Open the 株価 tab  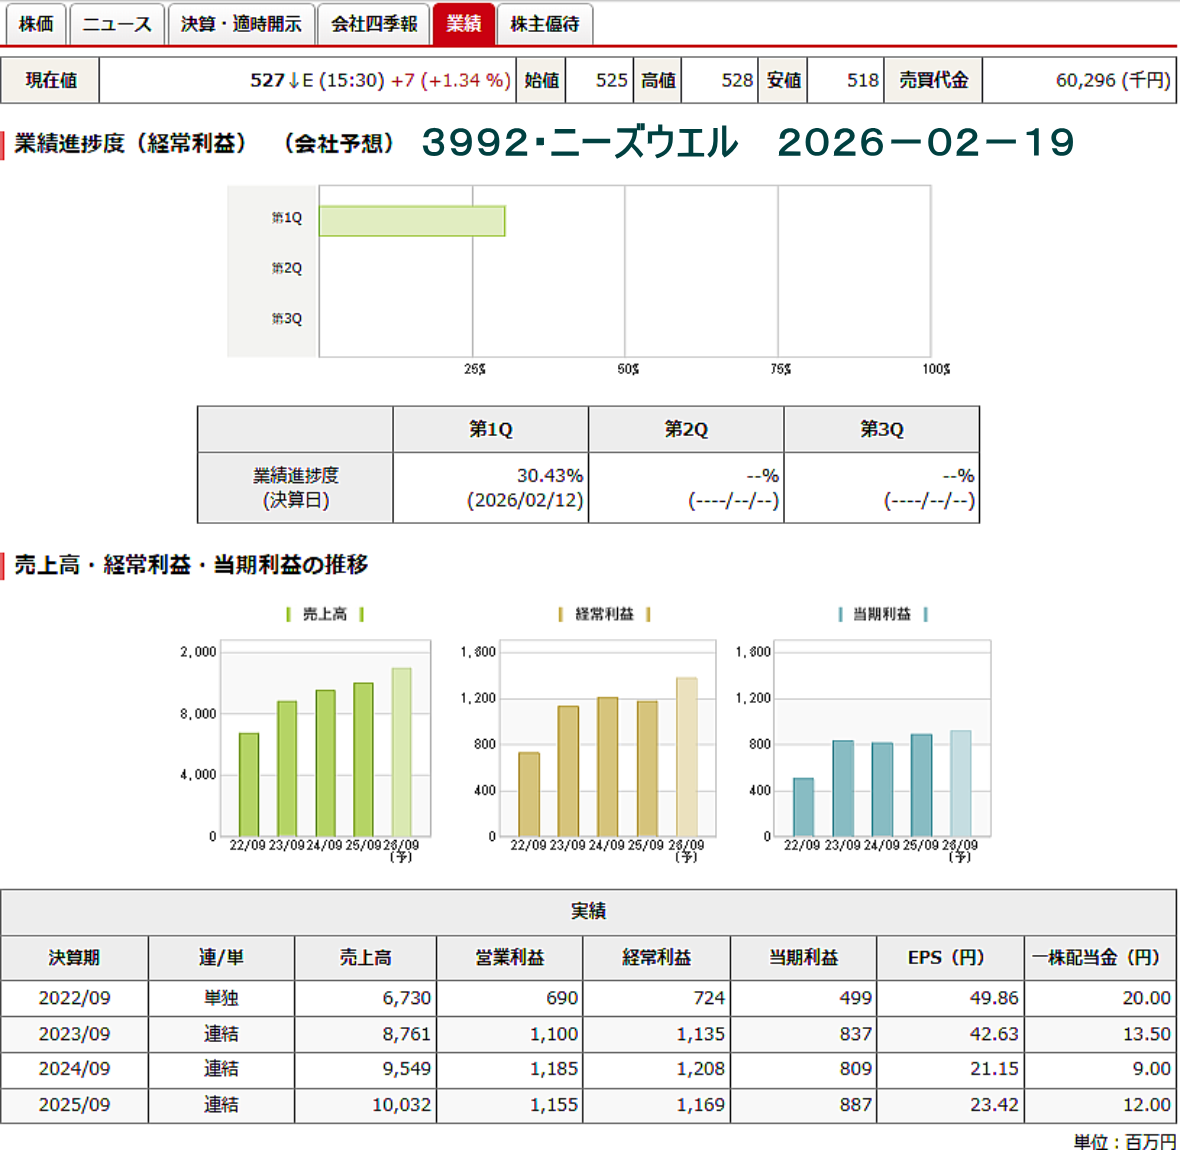[x=36, y=24]
